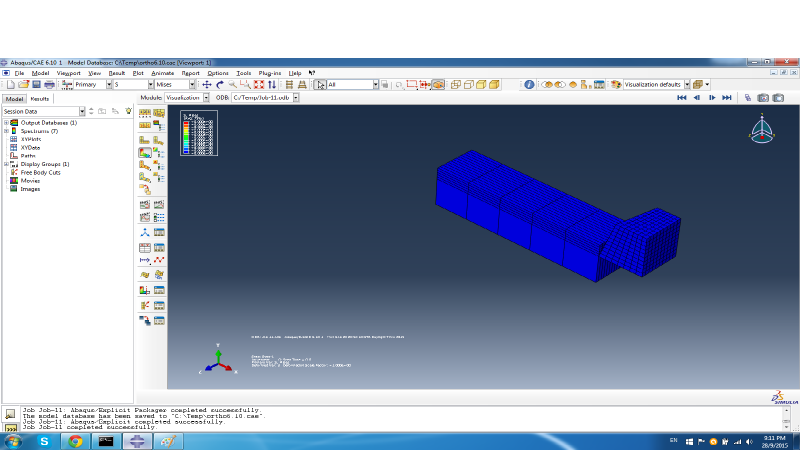This screenshot has width=800, height=450.
Task: Expand the Spectrums tree node
Action: [6, 131]
